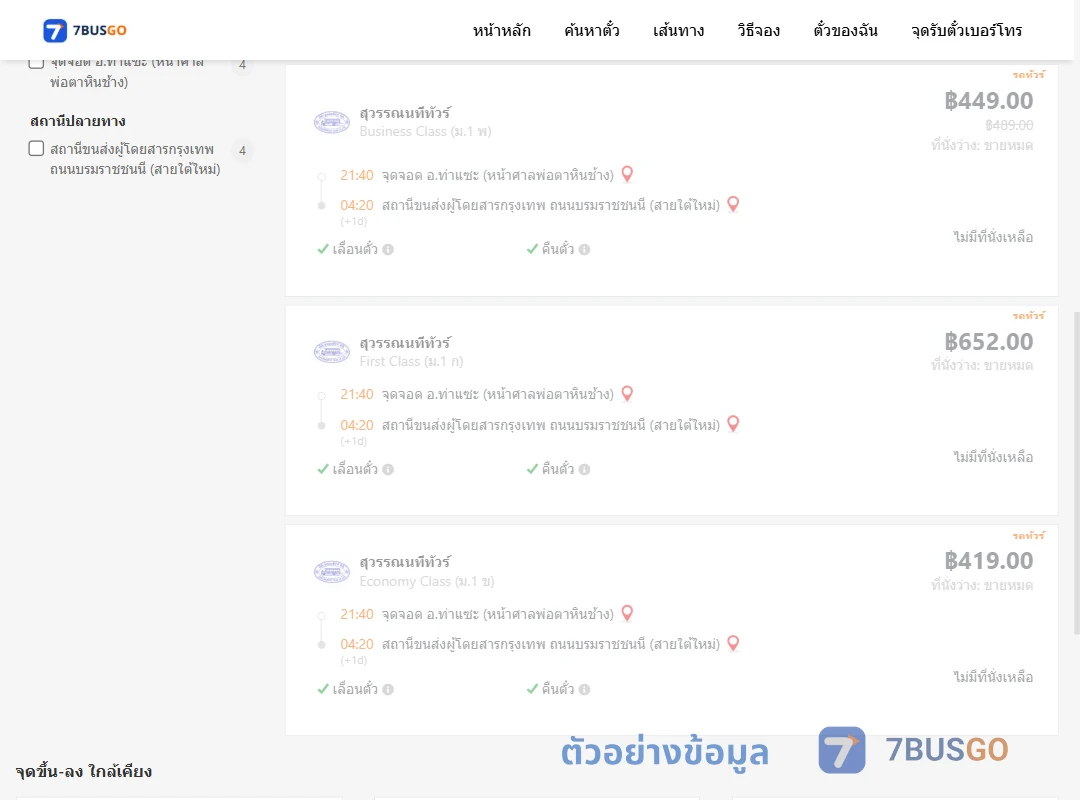Click the ฿652.00 price

[988, 342]
